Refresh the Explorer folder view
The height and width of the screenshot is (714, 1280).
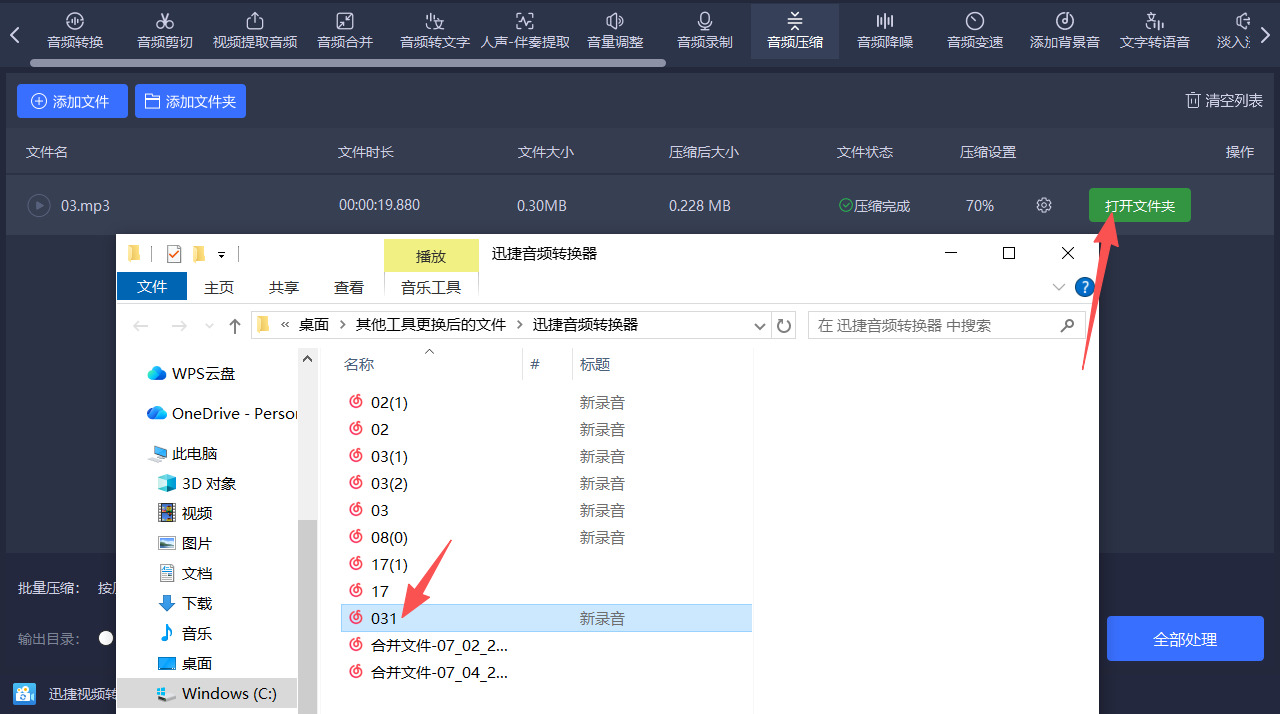pos(785,325)
